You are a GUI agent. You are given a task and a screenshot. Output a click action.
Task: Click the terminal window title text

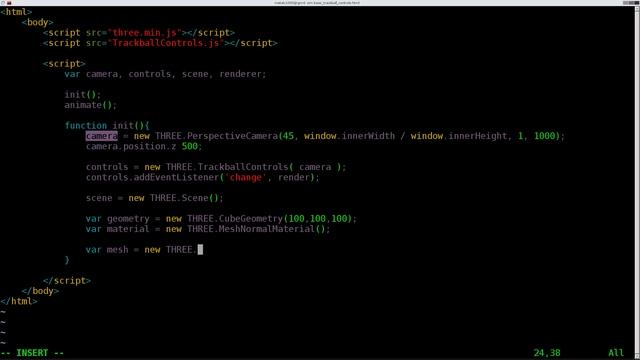tap(317, 3)
